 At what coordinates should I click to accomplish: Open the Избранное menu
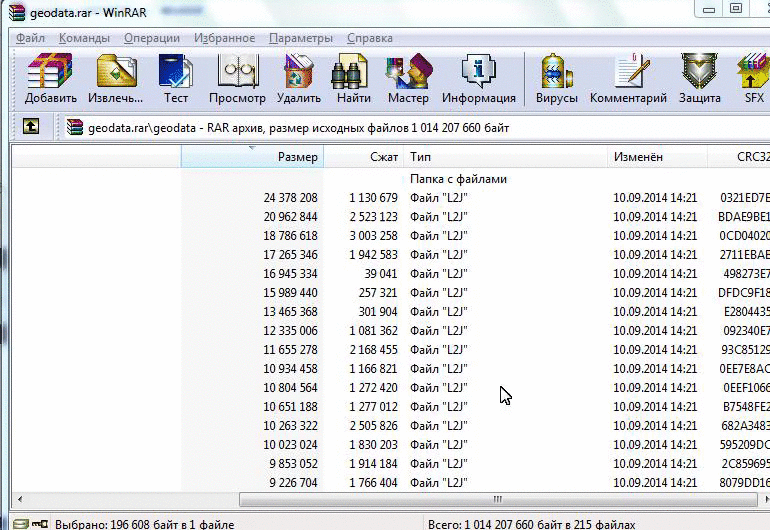pyautogui.click(x=224, y=38)
